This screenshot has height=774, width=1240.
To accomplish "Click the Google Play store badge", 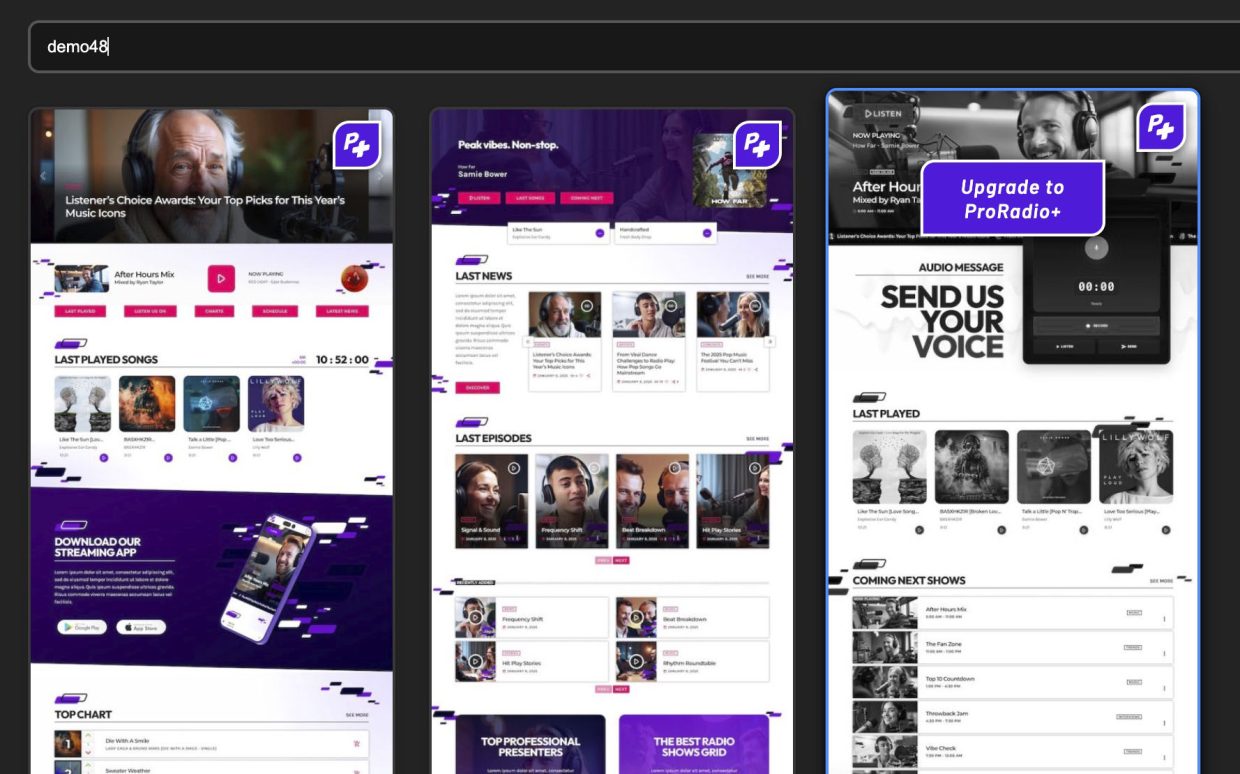I will tap(82, 627).
